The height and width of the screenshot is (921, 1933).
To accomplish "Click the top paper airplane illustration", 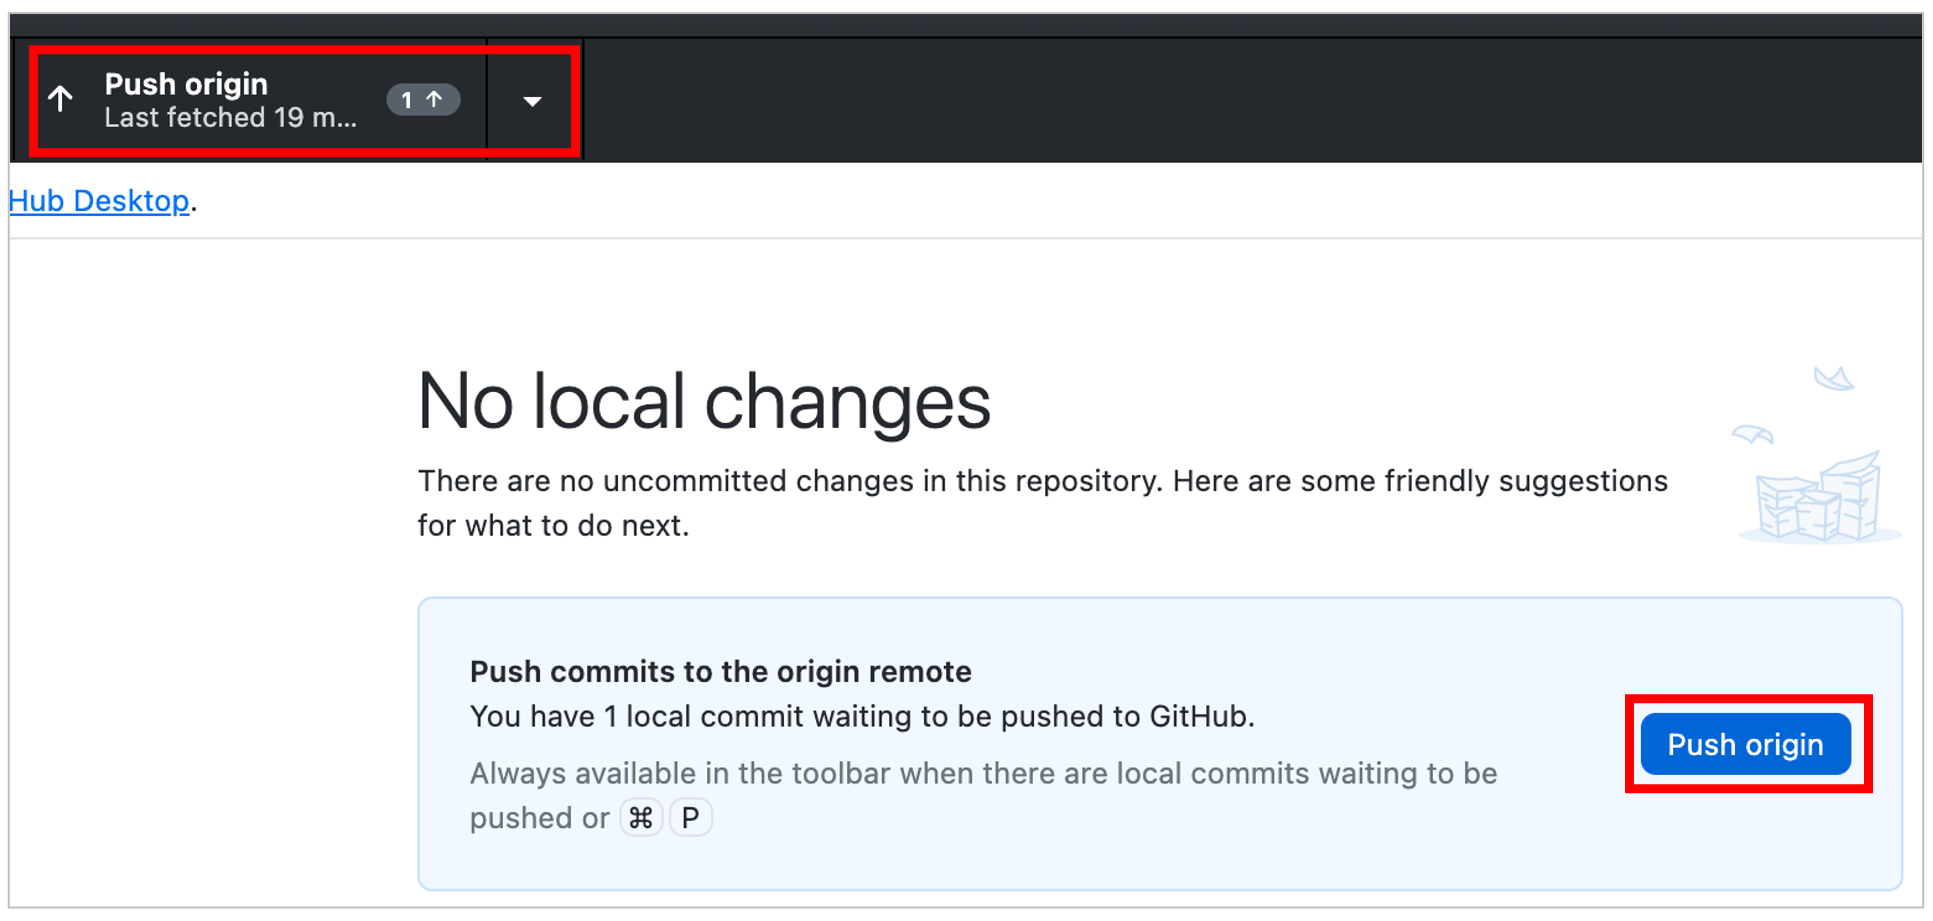I will tap(1834, 378).
